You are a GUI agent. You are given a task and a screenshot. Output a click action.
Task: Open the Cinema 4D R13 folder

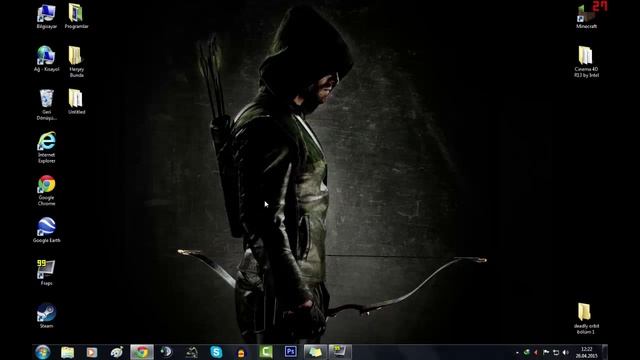(587, 61)
